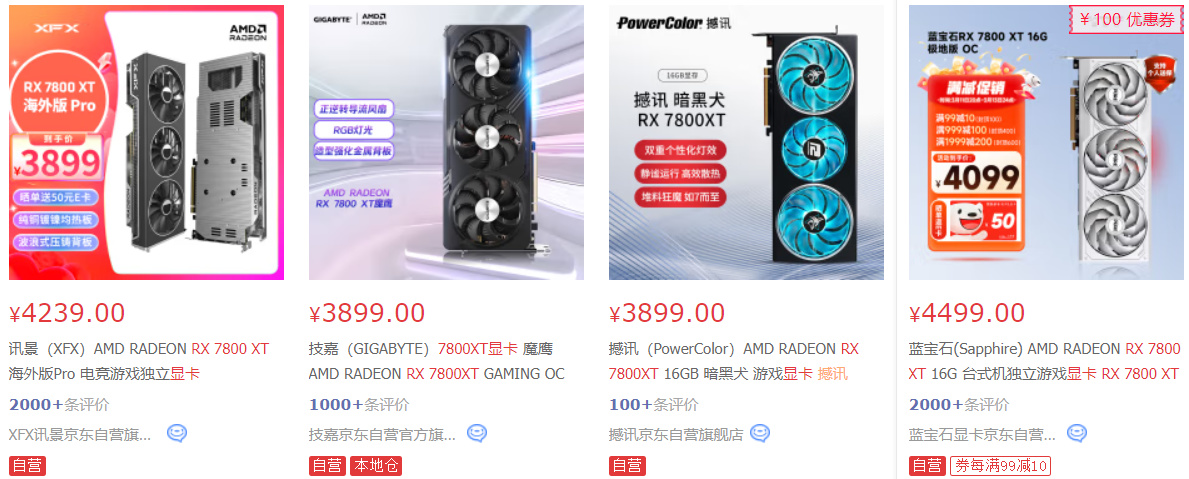The width and height of the screenshot is (1189, 479).
Task: Click 券每满99减10 coupon tag
Action: [x=1000, y=465]
